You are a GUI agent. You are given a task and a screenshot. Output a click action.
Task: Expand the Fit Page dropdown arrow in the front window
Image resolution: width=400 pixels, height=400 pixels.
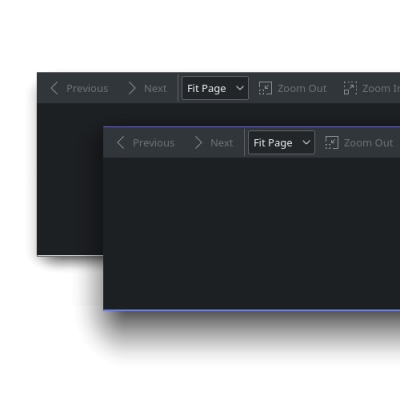[x=306, y=143]
